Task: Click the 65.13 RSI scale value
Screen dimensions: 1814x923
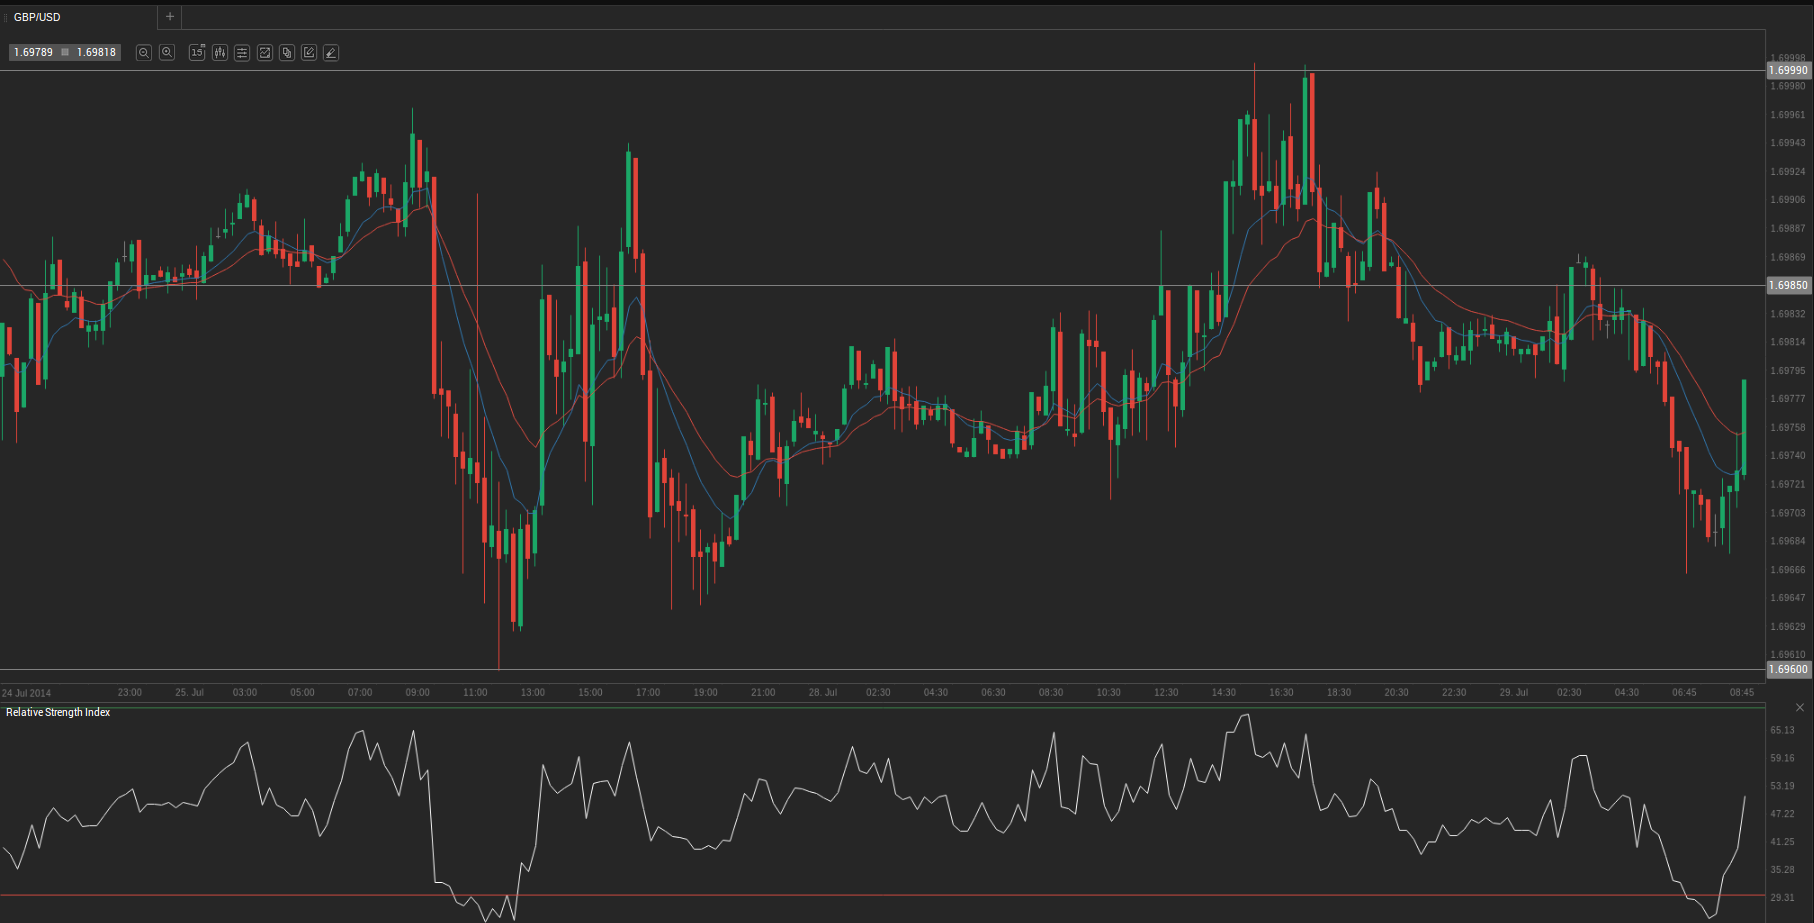Action: pos(1782,730)
